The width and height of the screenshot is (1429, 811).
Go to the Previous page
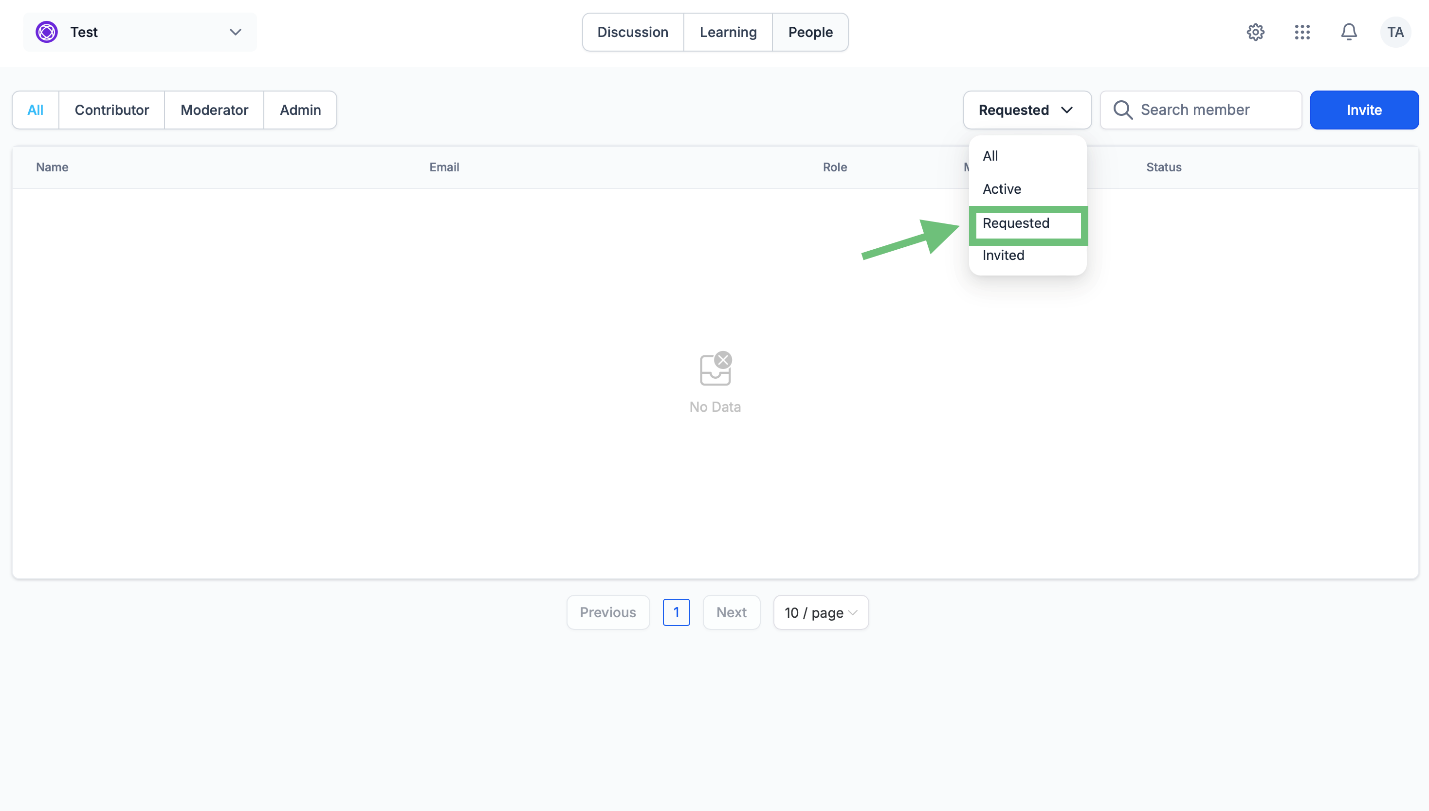[608, 612]
